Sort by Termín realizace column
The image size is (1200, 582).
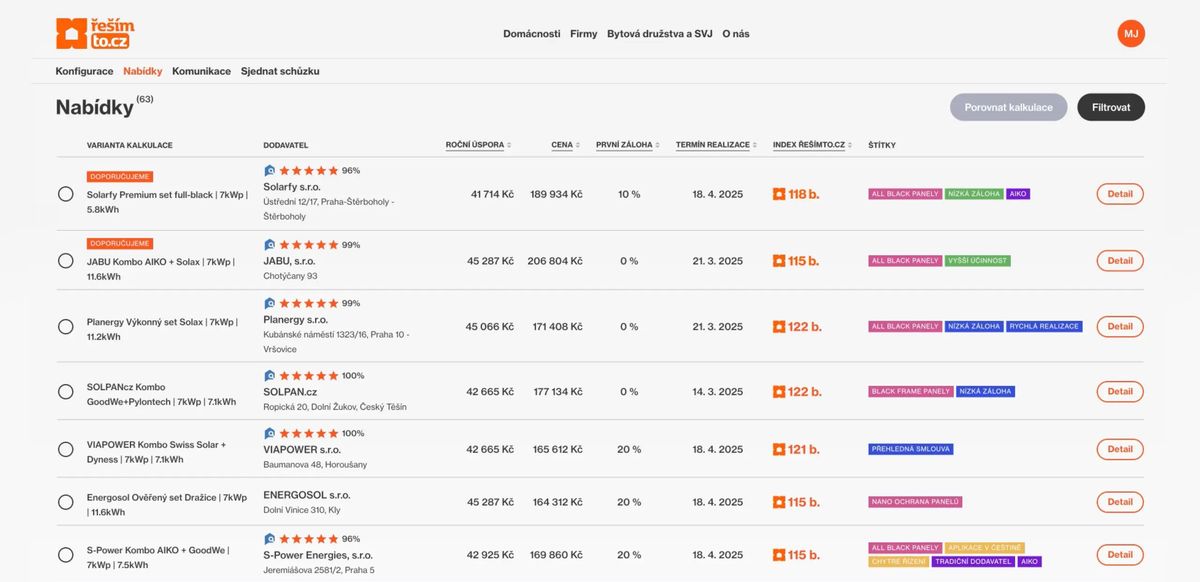coord(716,145)
